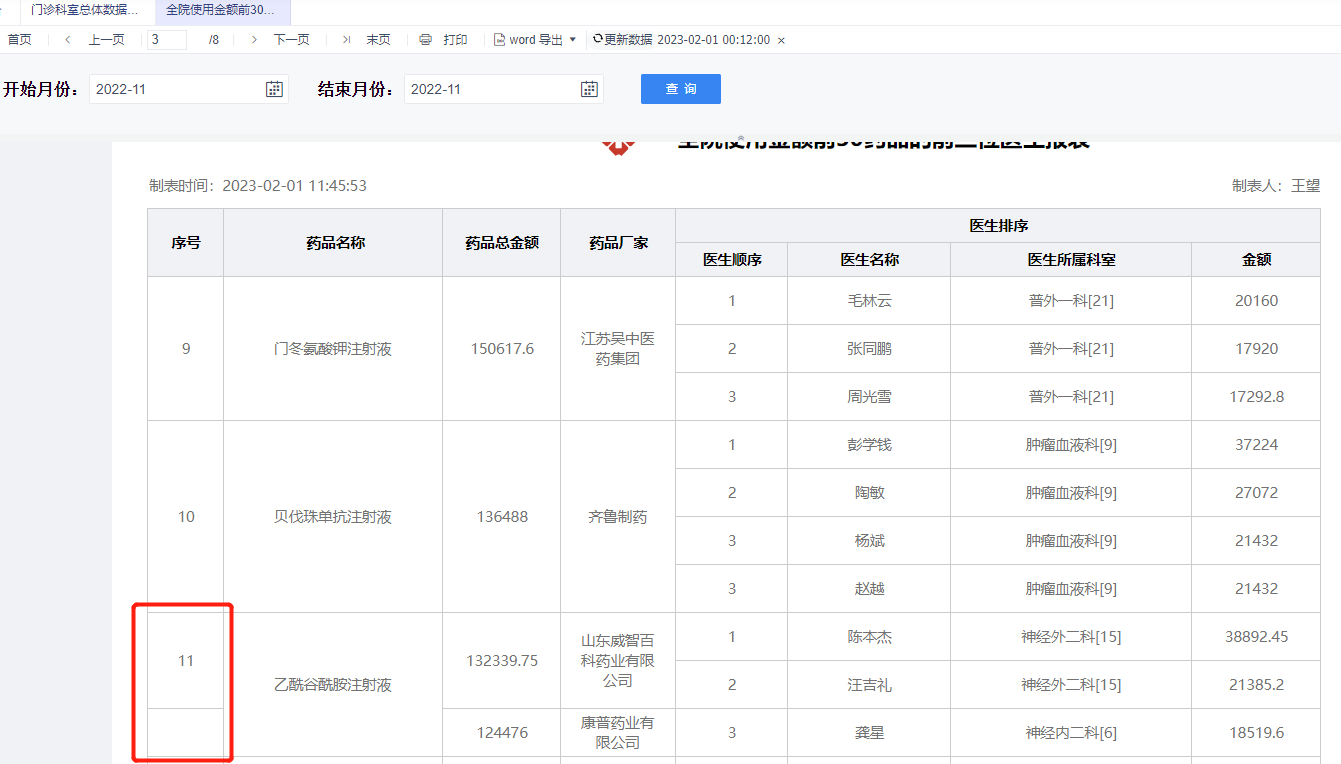Click the 下一页 next page button
The height and width of the screenshot is (764, 1341).
[291, 40]
